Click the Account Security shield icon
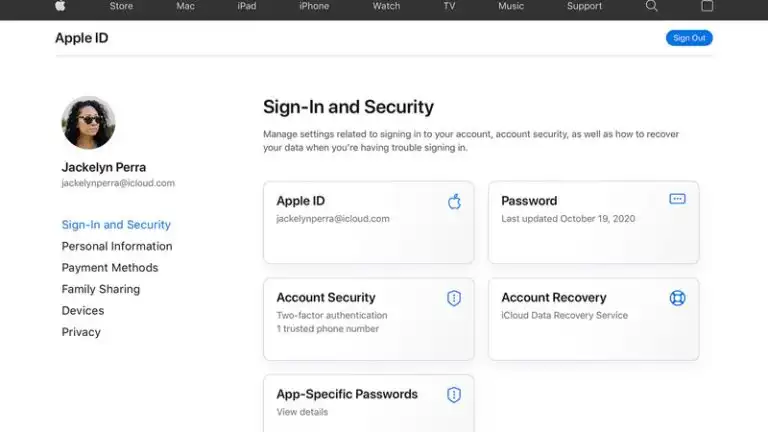Viewport: 768px width, 432px height. click(x=454, y=298)
